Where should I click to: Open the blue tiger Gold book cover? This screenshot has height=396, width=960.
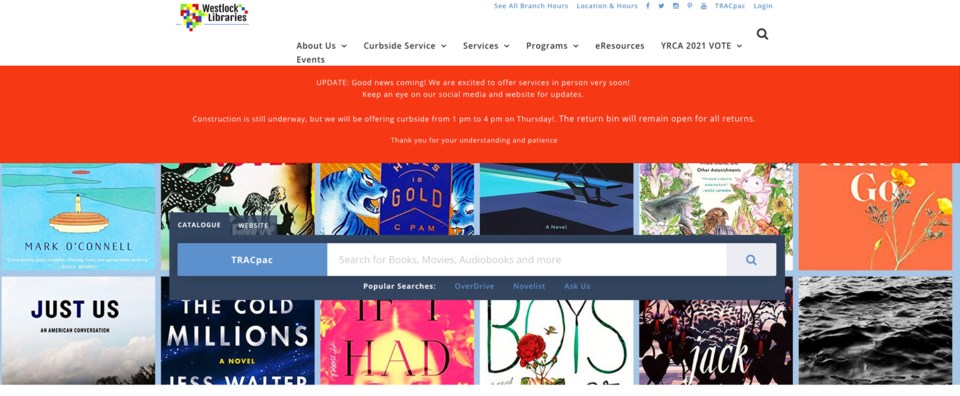pos(397,199)
